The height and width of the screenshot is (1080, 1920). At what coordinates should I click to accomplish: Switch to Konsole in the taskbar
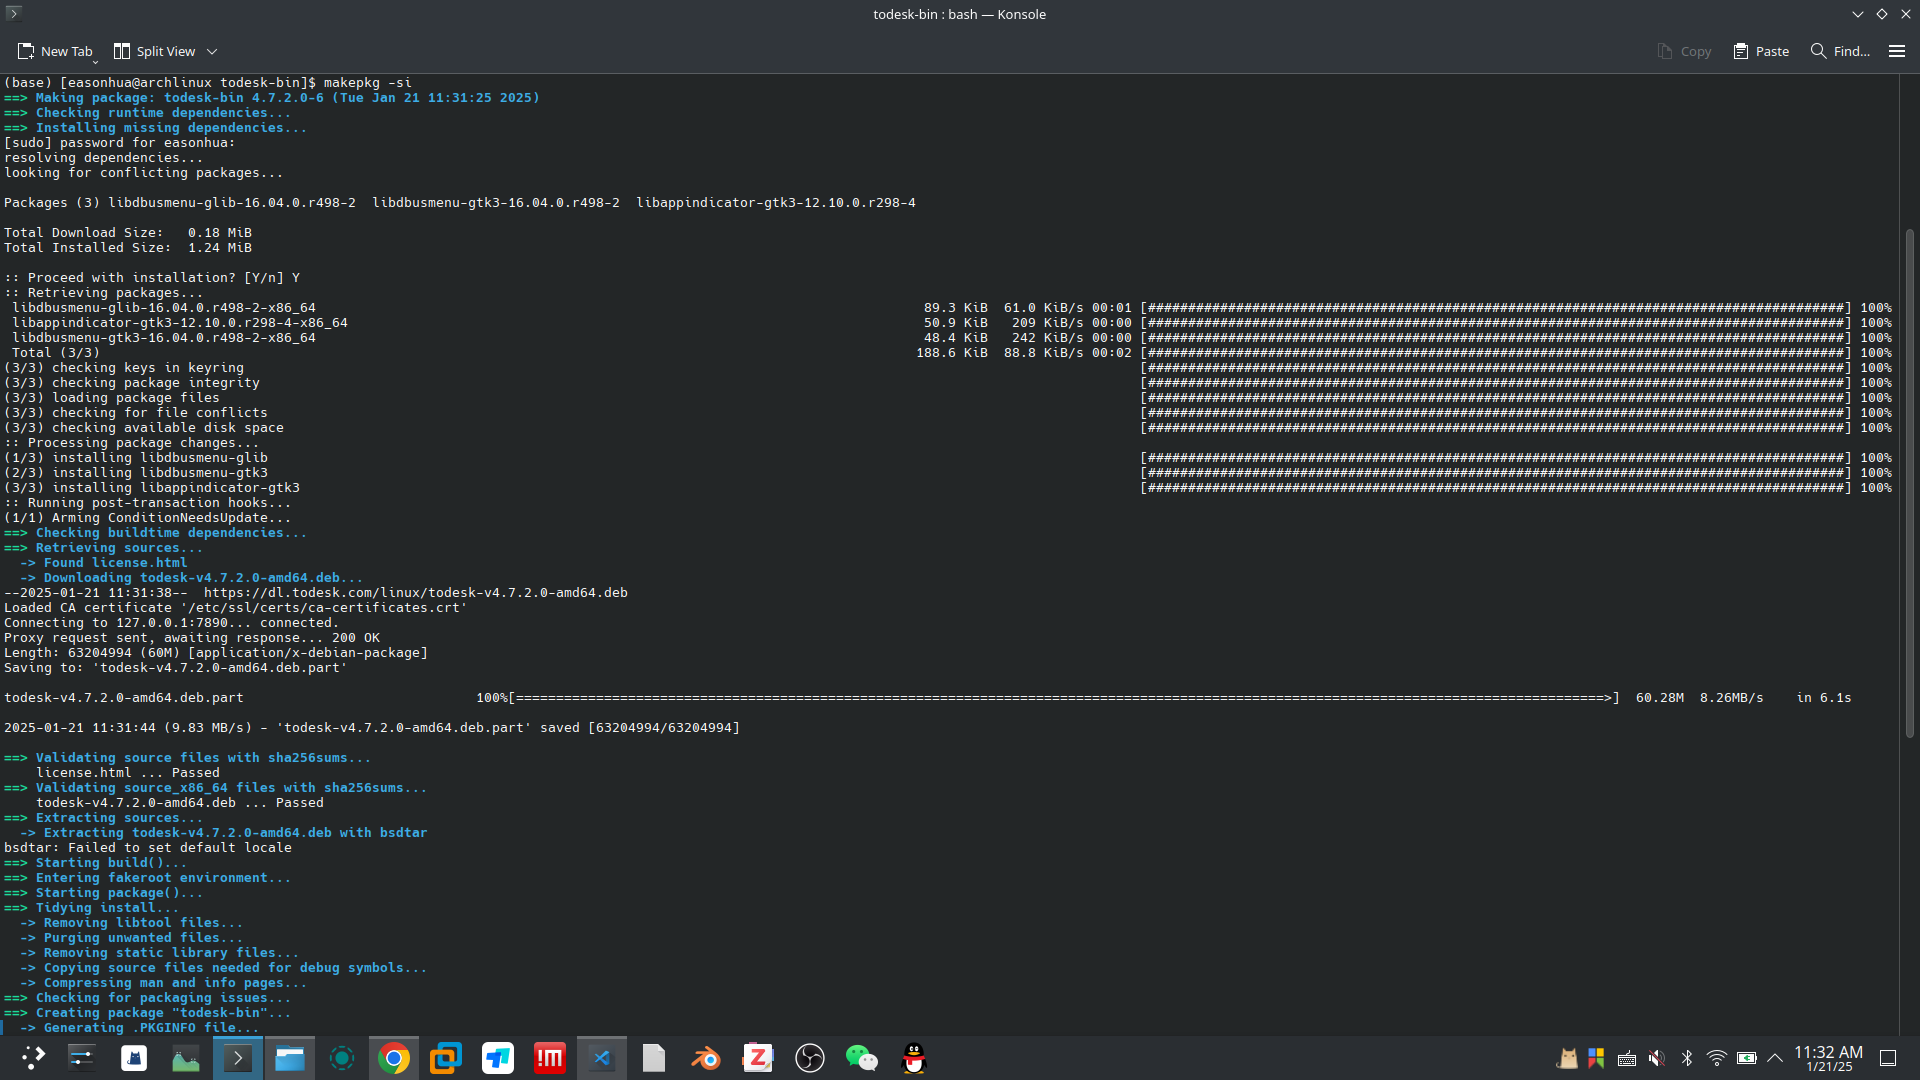(238, 1058)
